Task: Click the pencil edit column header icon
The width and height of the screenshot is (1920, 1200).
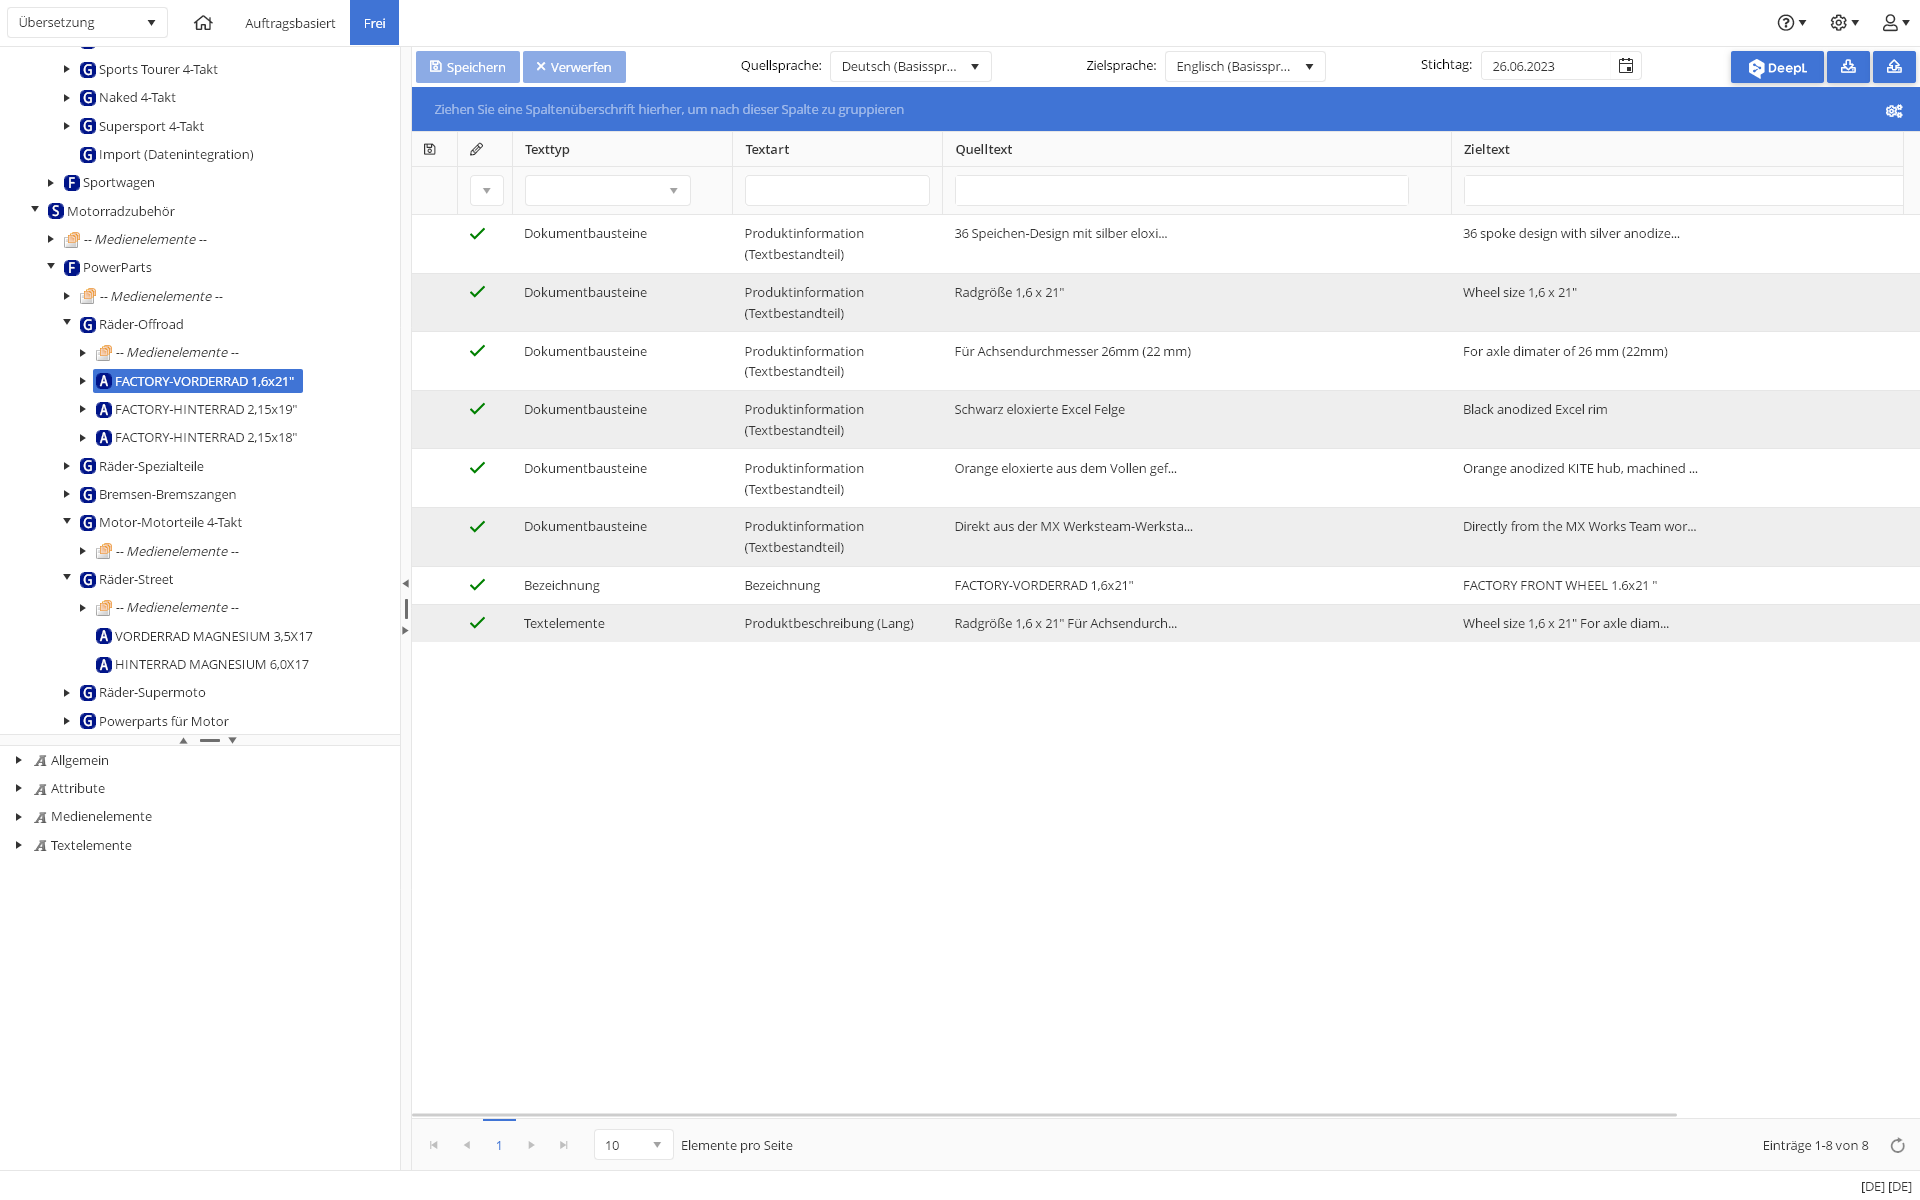Action: (x=477, y=149)
